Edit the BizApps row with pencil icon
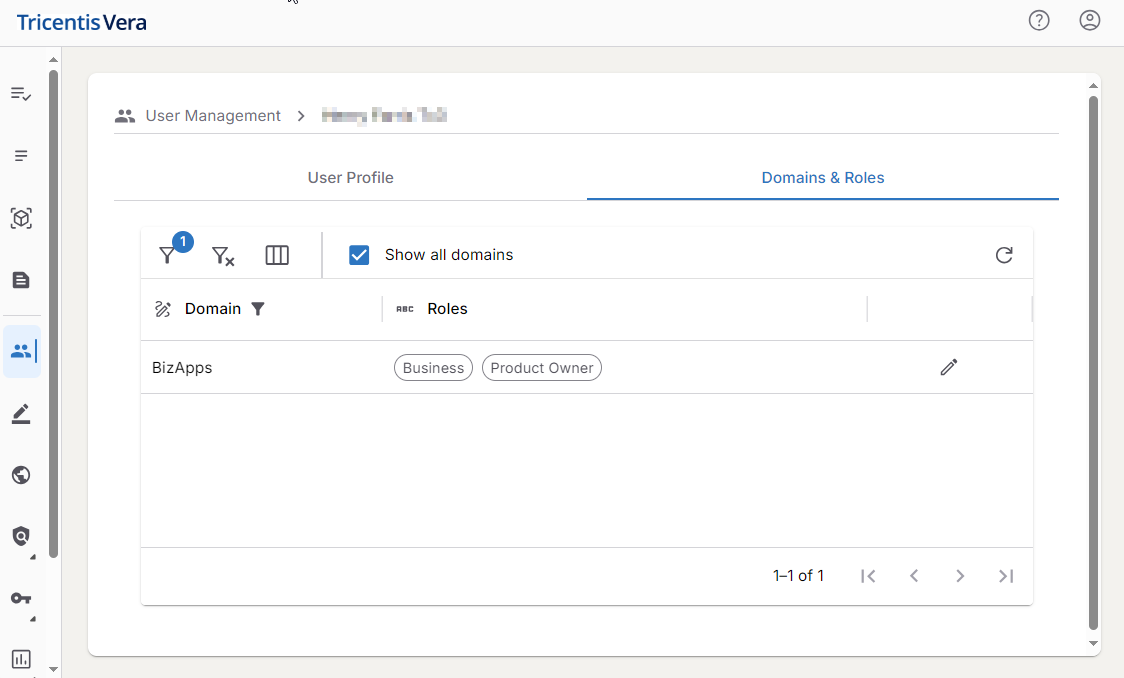1124x678 pixels. point(949,367)
